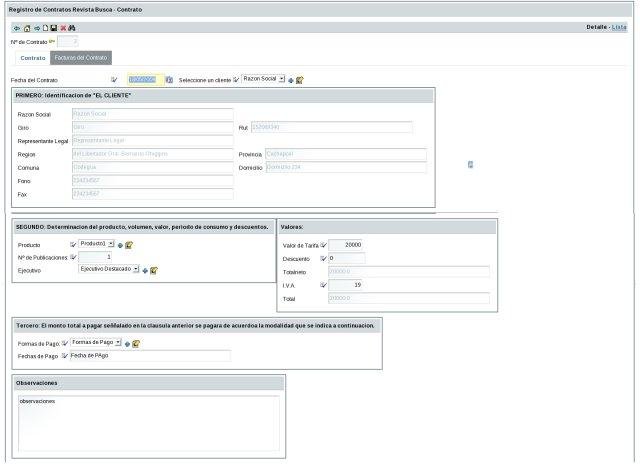
Task: Click the I.V.A. field showing 19
Action: [346, 285]
